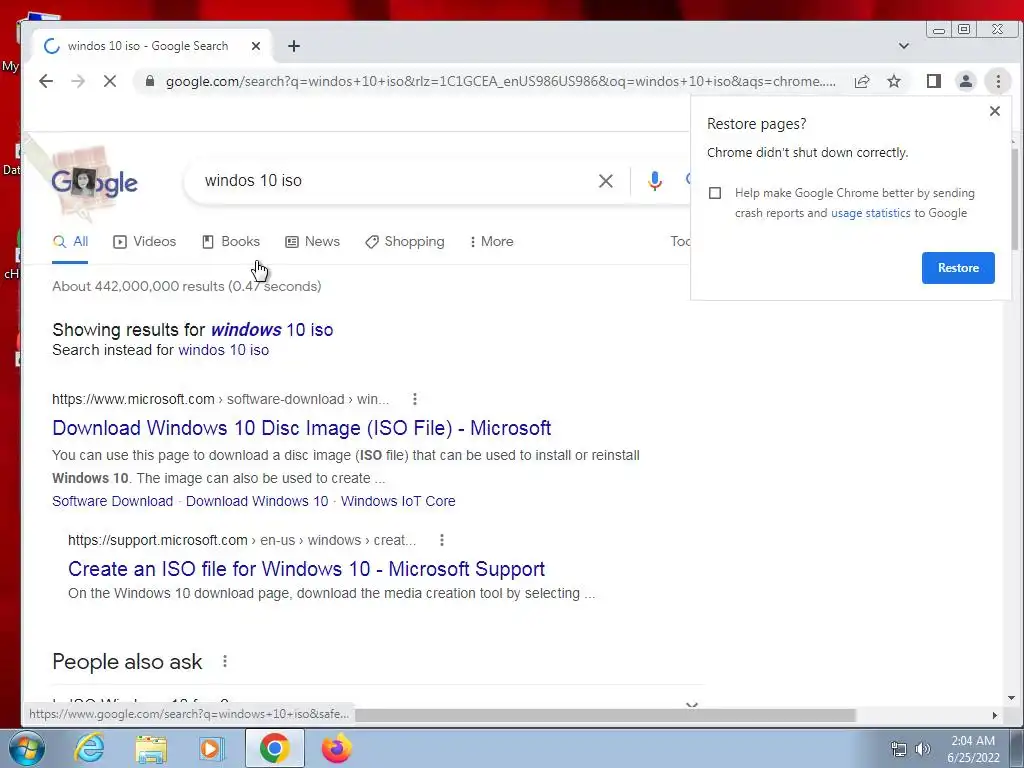
Task: Open the Software Download sitelink
Action: coord(112,501)
